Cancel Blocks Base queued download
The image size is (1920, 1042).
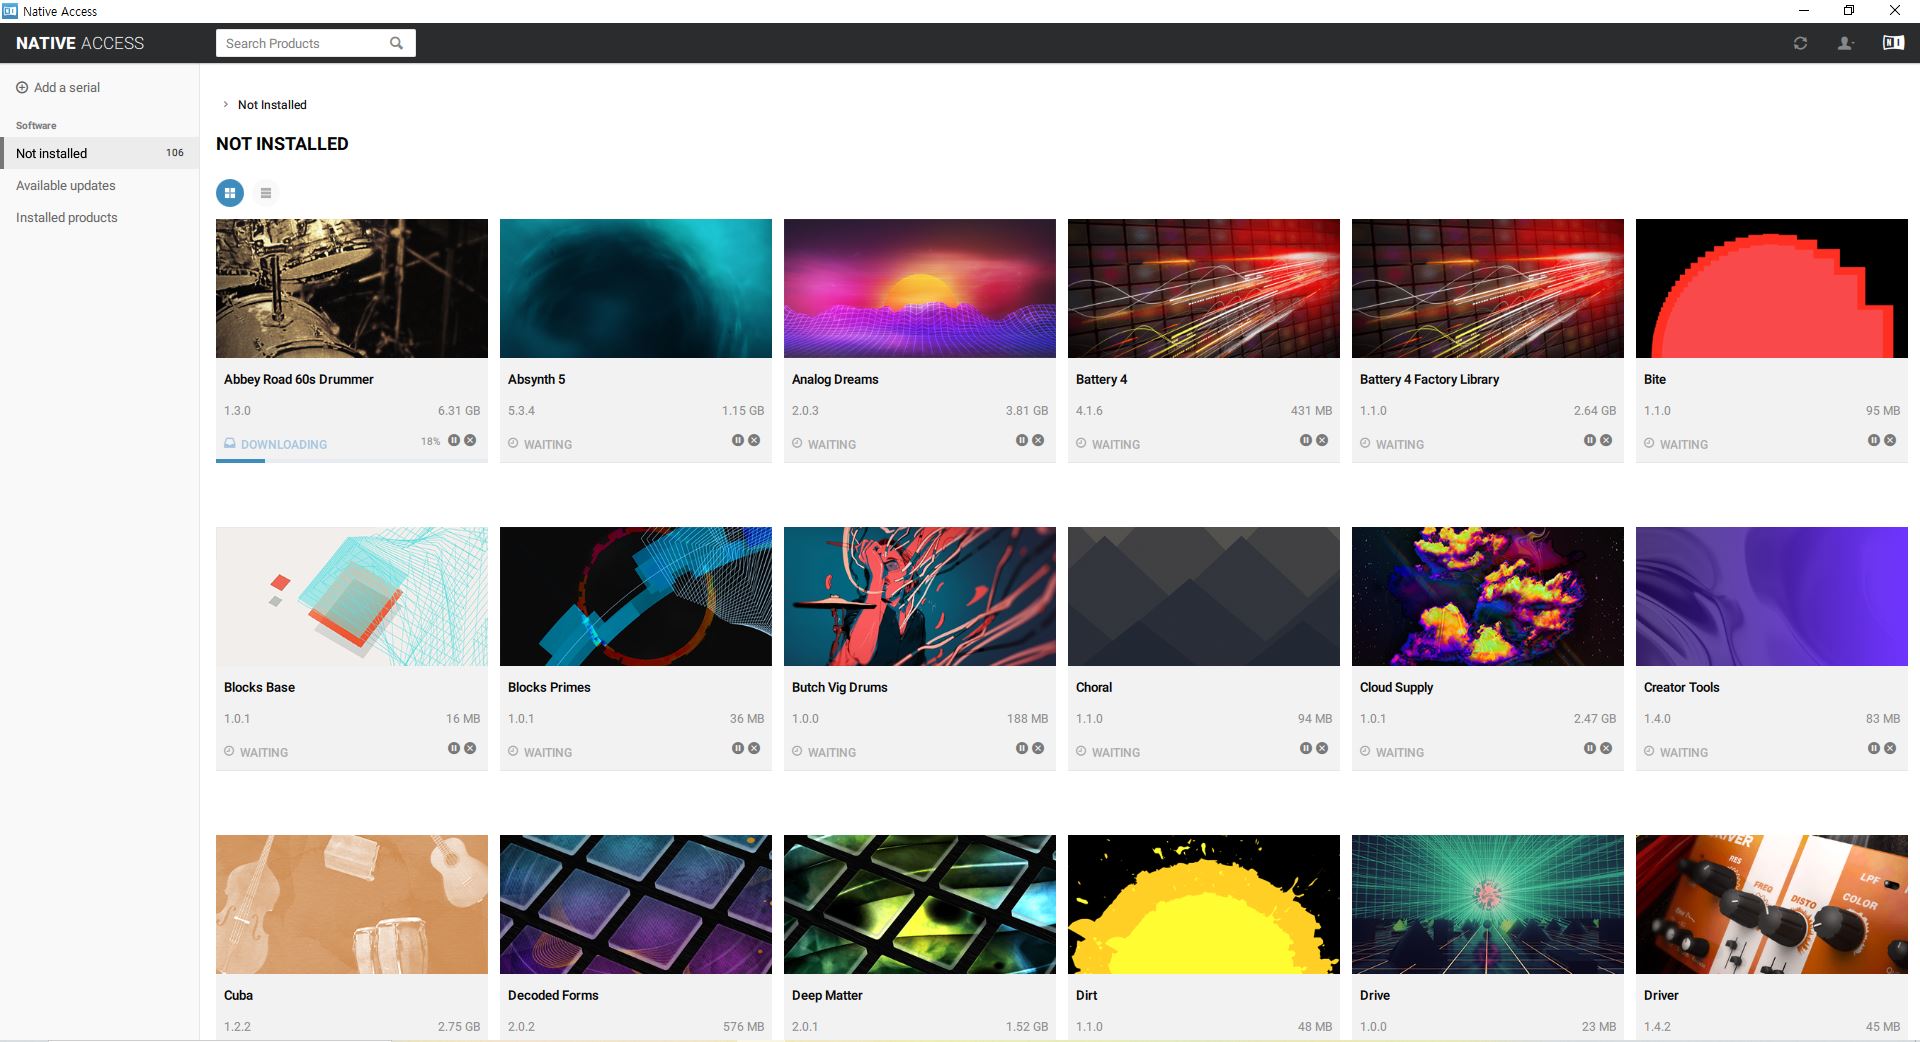pyautogui.click(x=470, y=748)
